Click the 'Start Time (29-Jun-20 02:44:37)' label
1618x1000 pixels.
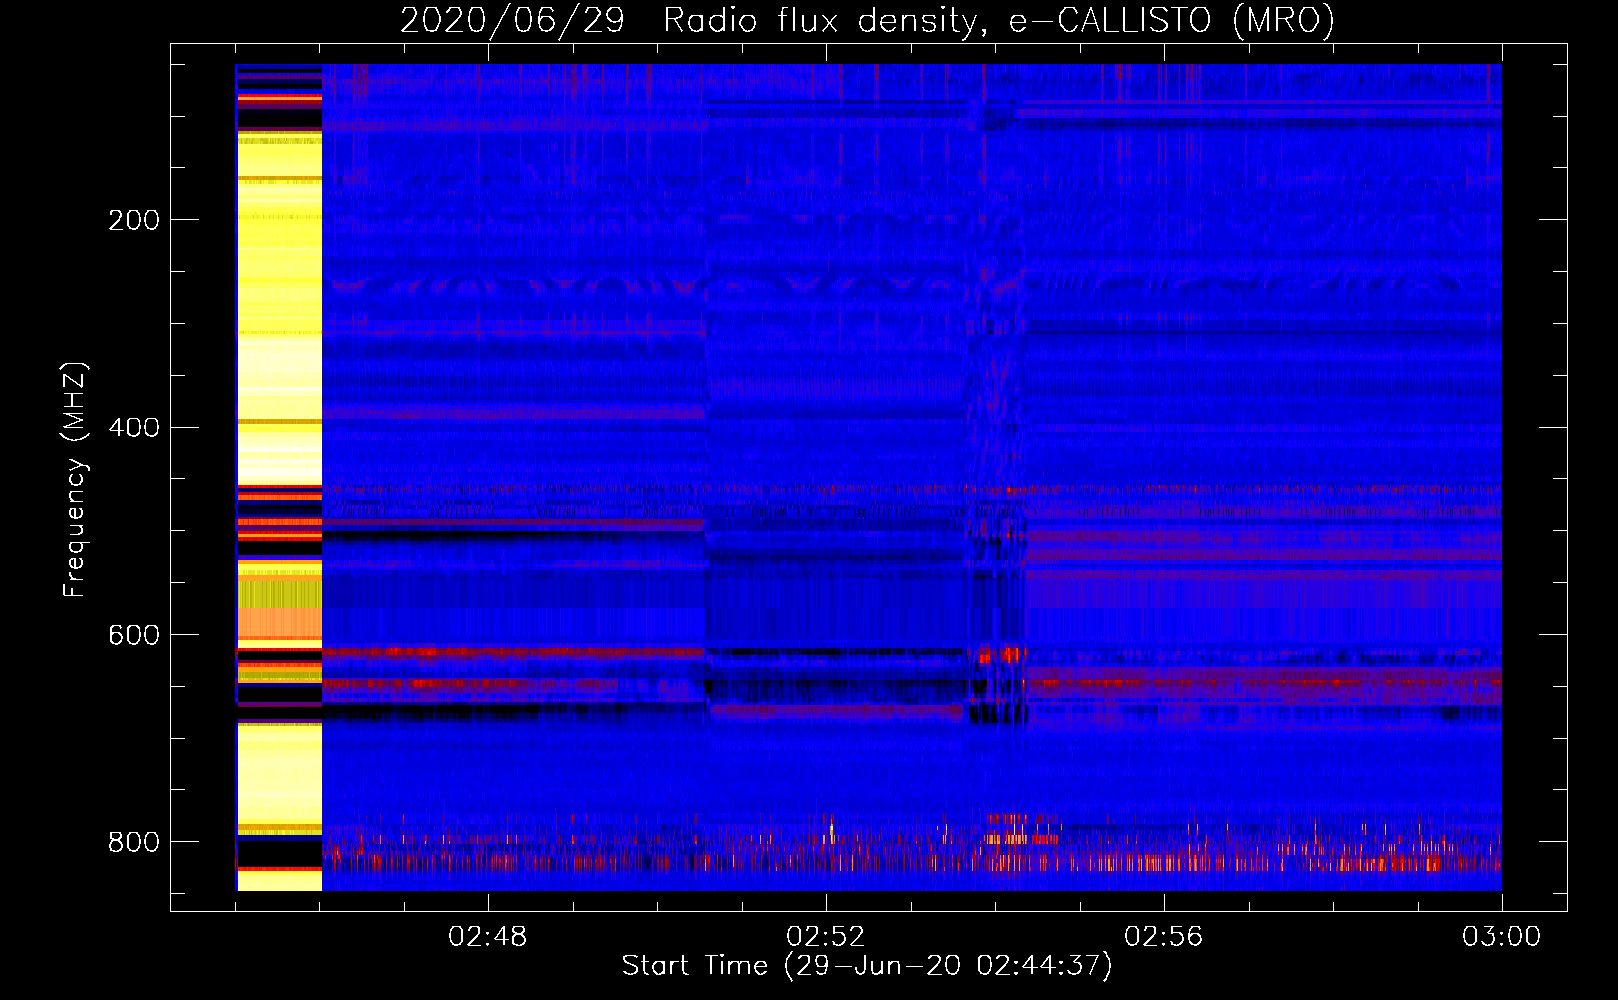(867, 966)
